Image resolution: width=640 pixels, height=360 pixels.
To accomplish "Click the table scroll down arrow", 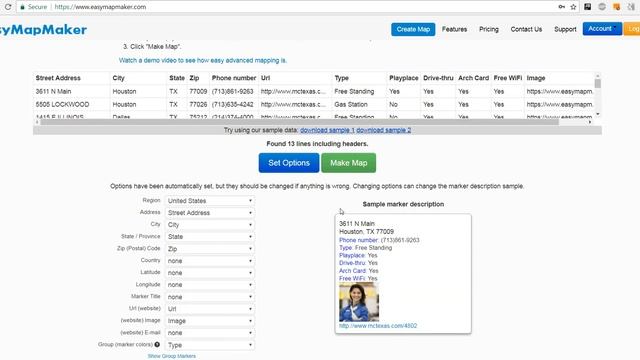I will pos(598,114).
